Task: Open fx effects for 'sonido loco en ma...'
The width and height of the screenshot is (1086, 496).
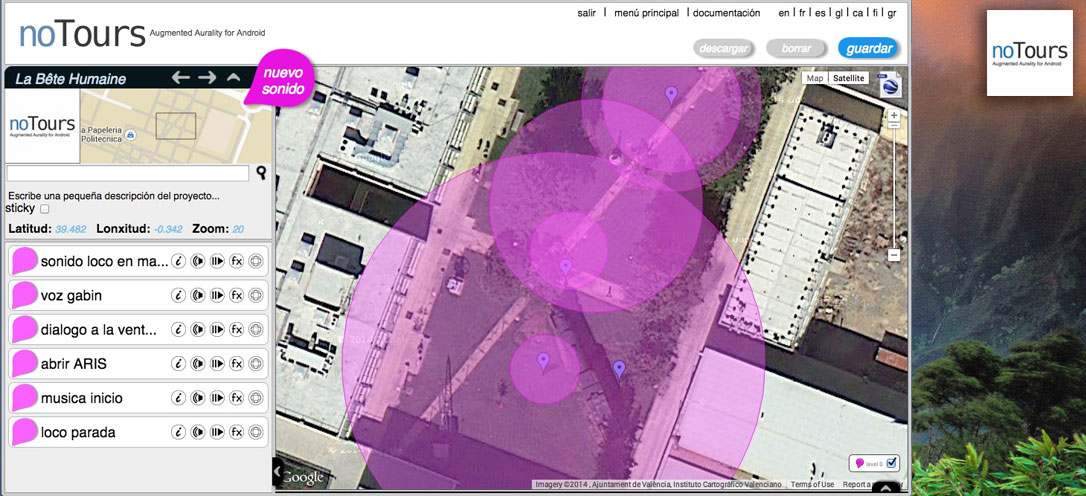Action: pyautogui.click(x=237, y=261)
